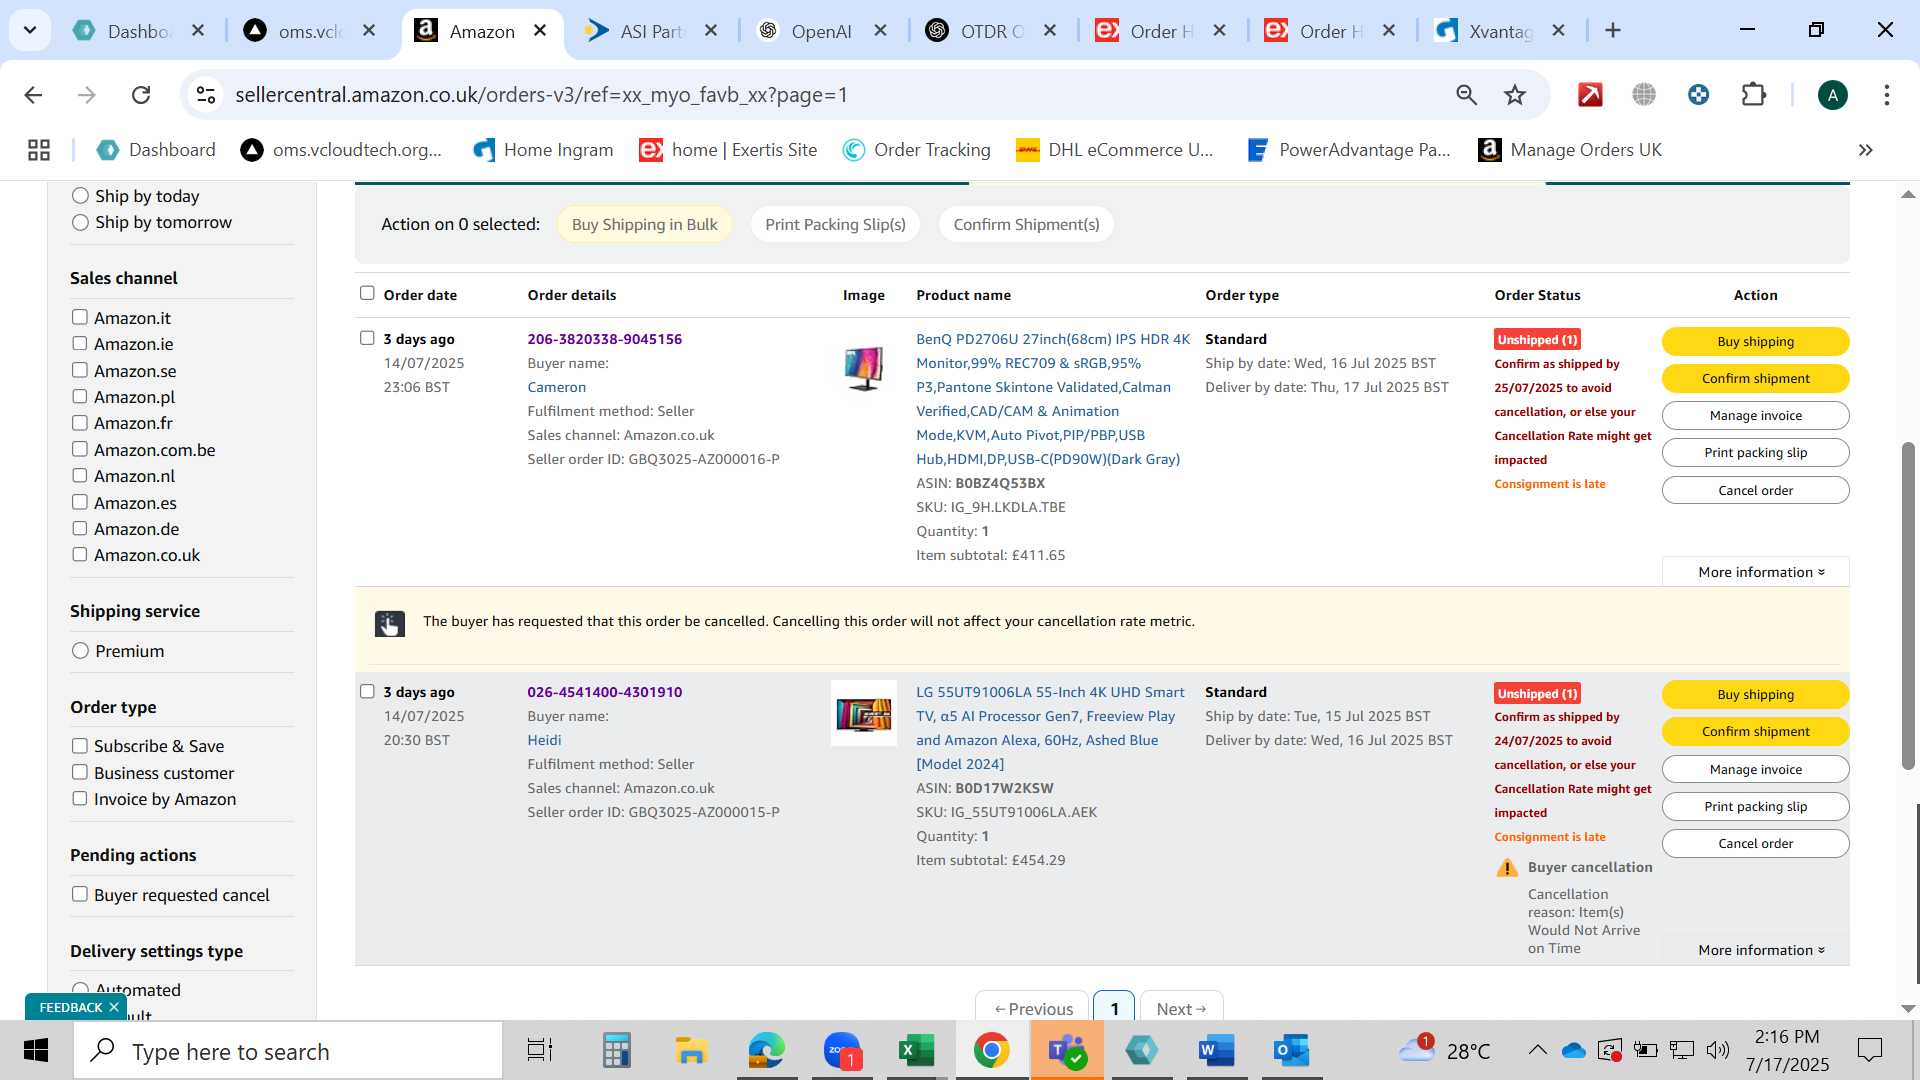Open the bookmarks apps grid icon
The width and height of the screenshot is (1920, 1080).
point(39,150)
